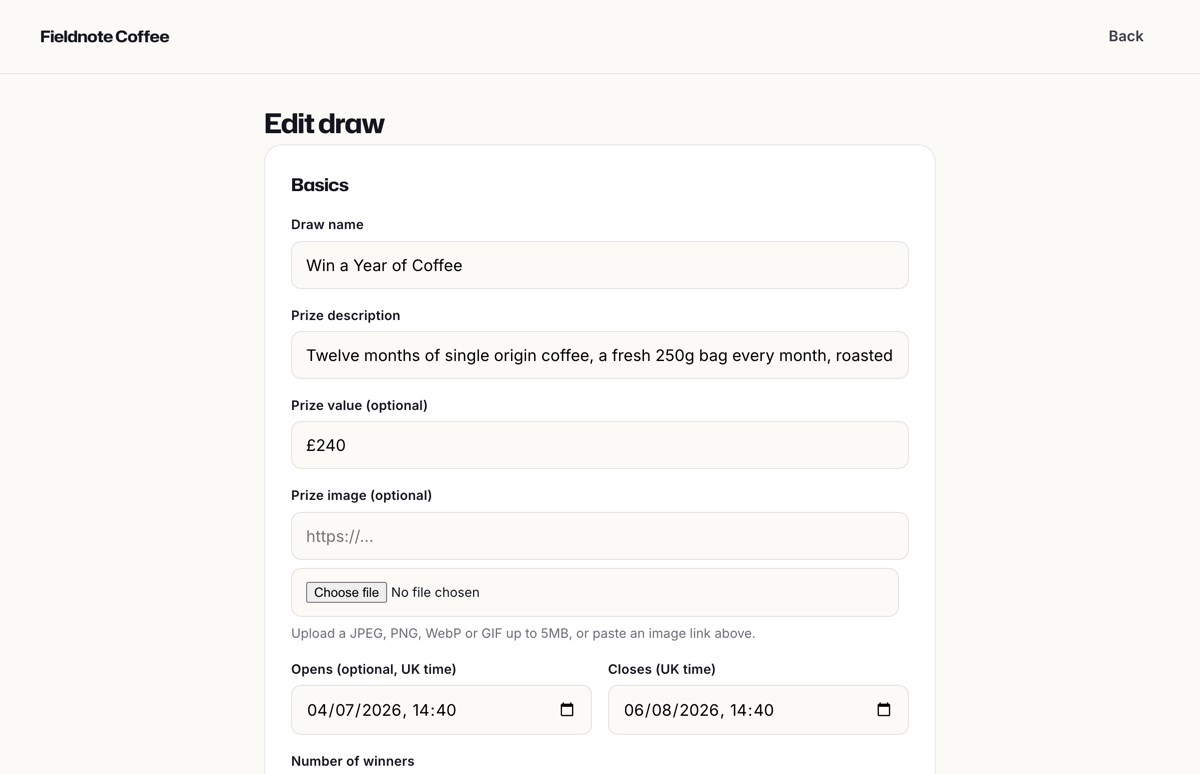Focus the Draw name field
This screenshot has height=774, width=1200.
[600, 265]
